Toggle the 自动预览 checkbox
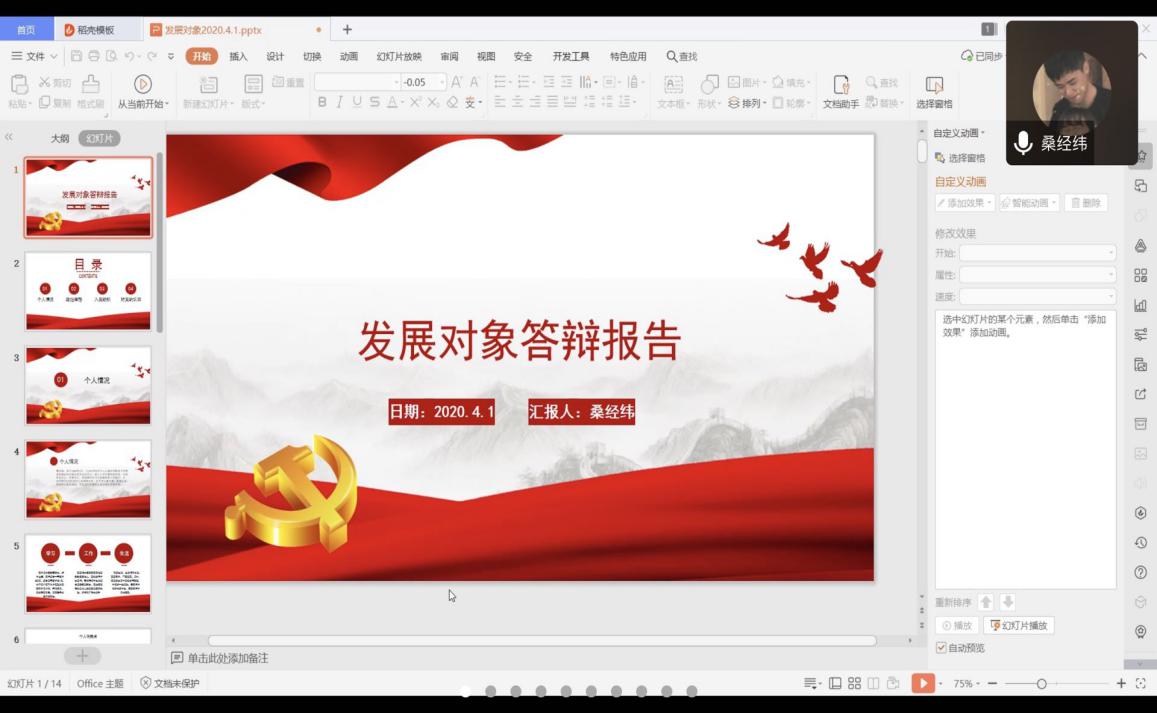The width and height of the screenshot is (1157, 713). 941,648
